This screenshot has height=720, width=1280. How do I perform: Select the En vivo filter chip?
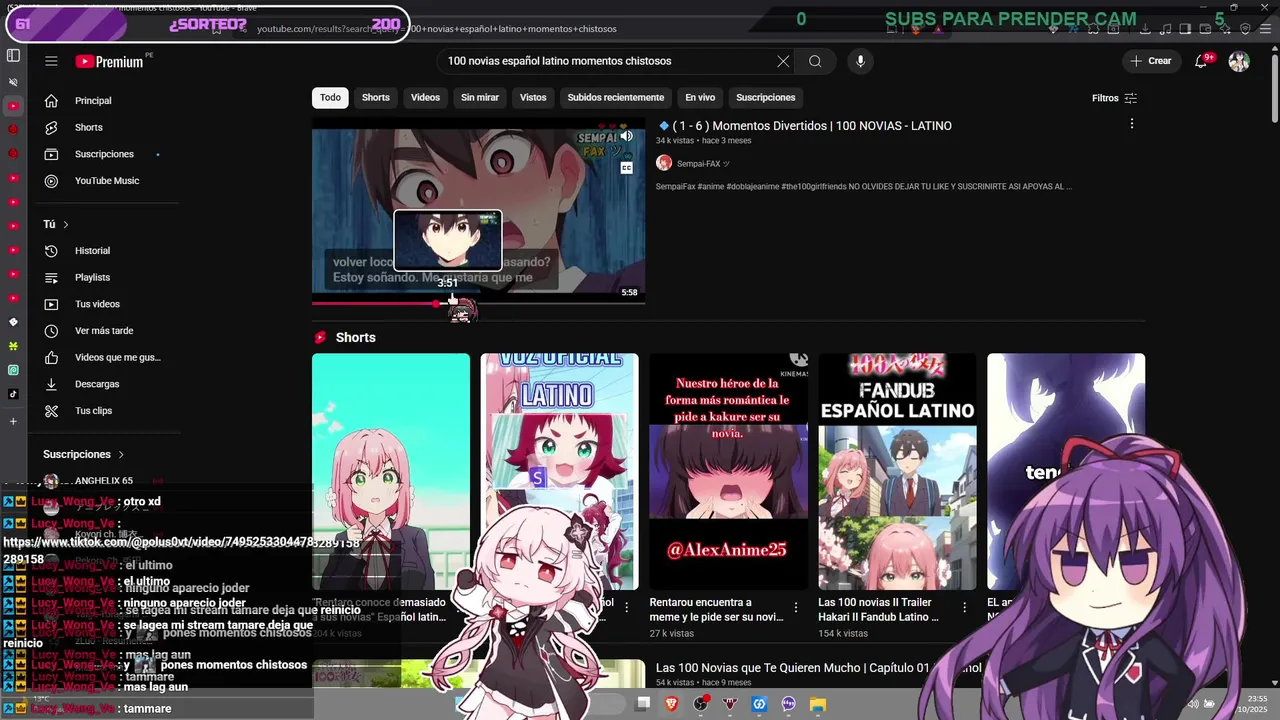(x=700, y=98)
